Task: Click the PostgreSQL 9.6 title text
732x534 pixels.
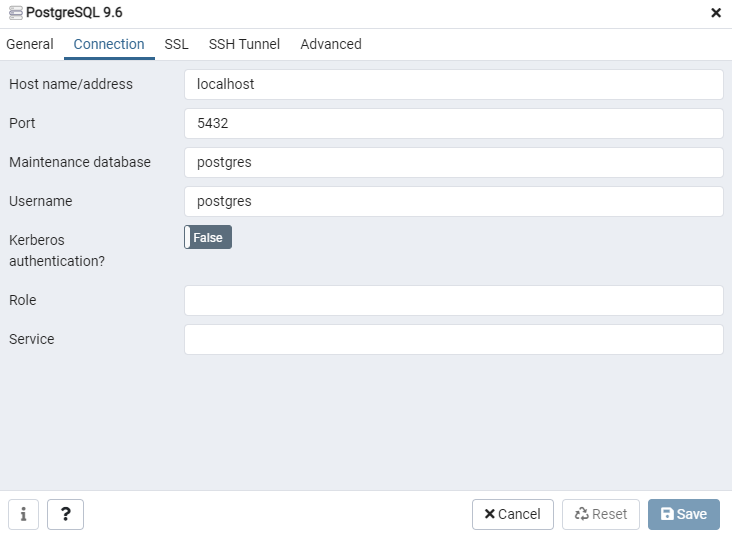Action: point(74,13)
